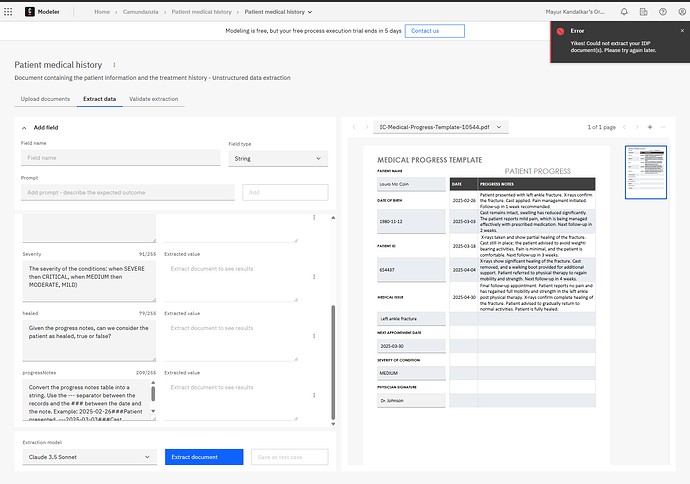
Task: Zoom out on the document preview
Action: (663, 127)
